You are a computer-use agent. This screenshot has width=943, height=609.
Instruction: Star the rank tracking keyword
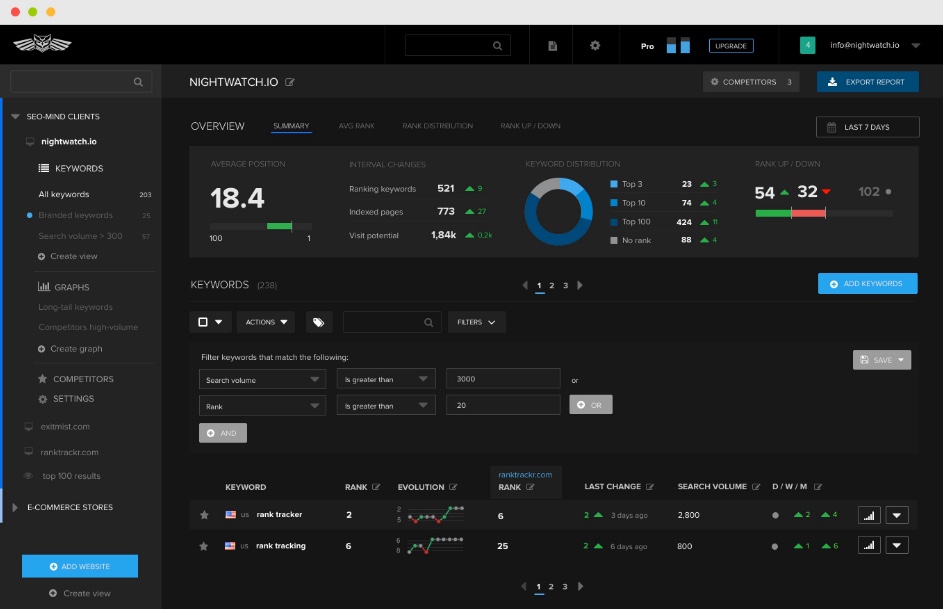coord(204,546)
